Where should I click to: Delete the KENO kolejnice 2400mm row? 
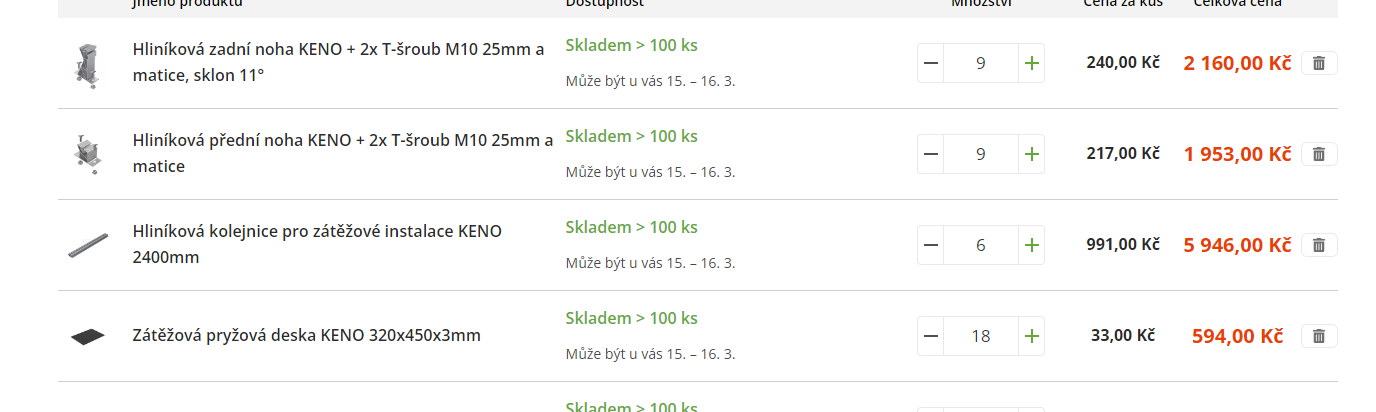click(x=1319, y=245)
